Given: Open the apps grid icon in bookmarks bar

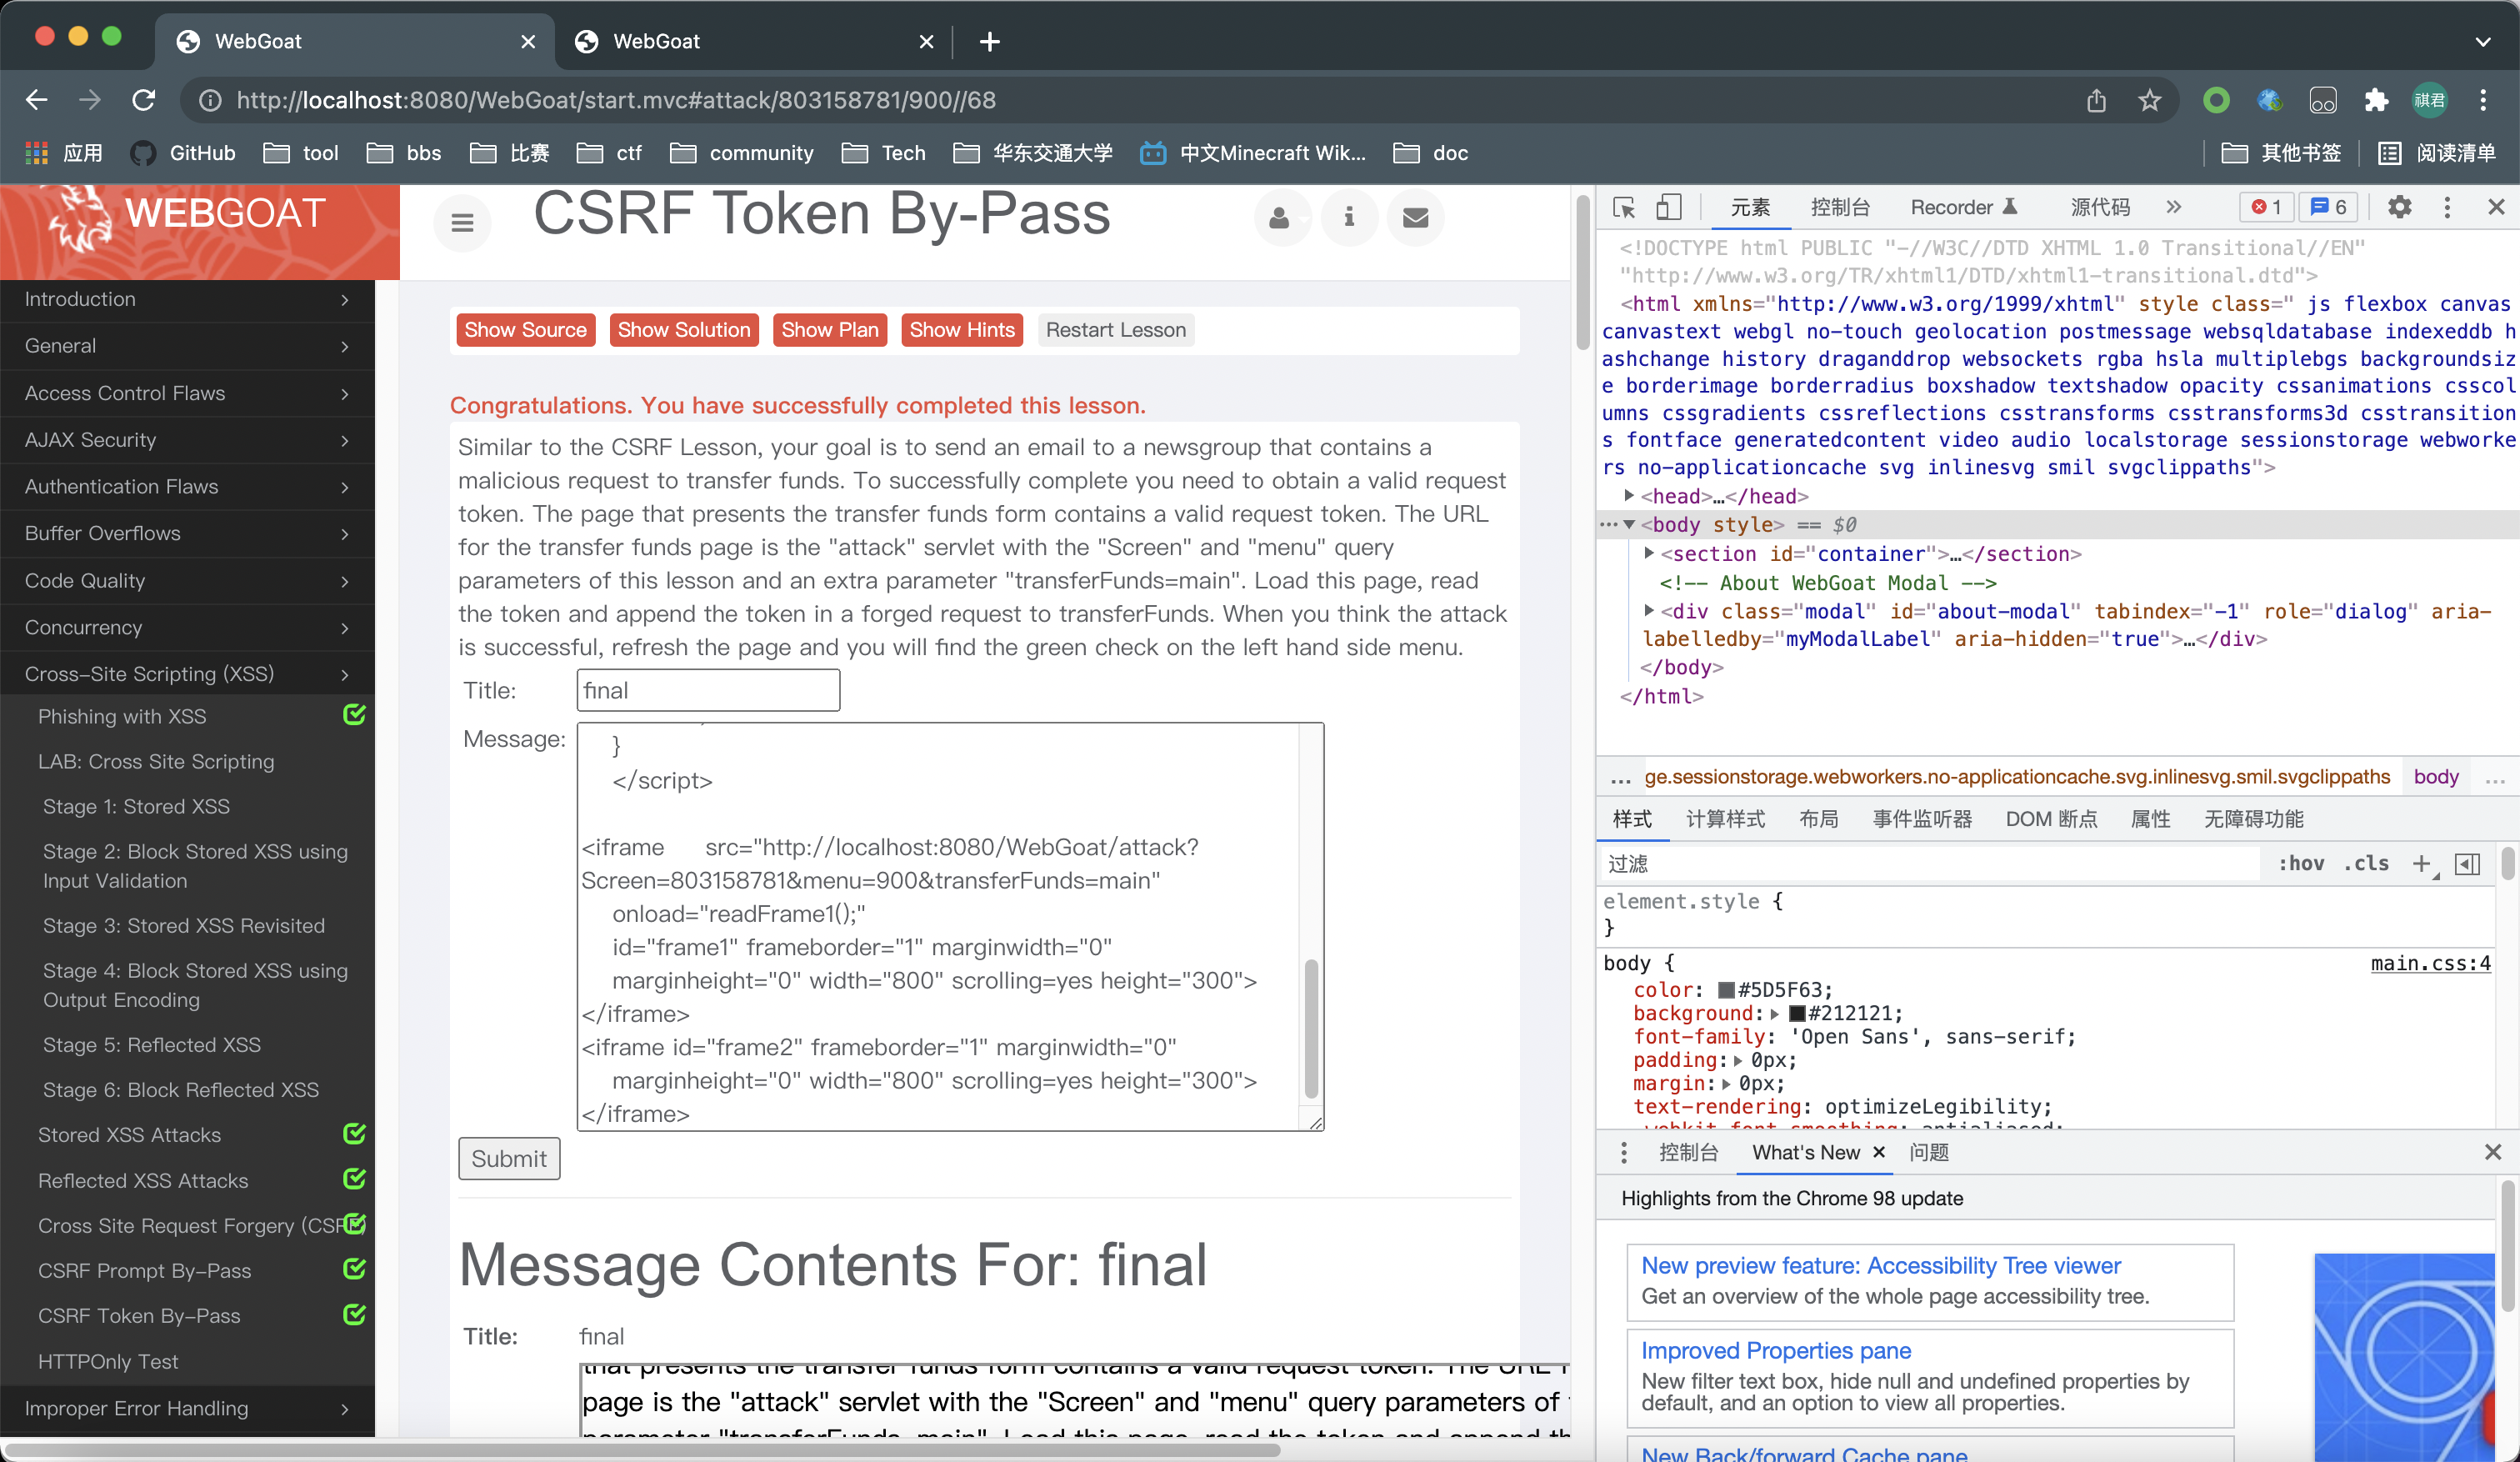Looking at the screenshot, I should 37,153.
